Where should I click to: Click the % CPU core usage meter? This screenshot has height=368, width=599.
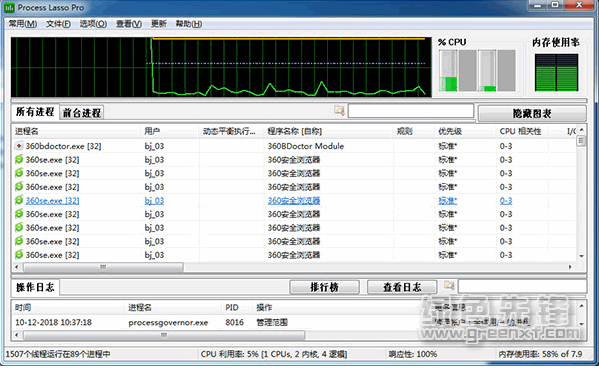(477, 71)
